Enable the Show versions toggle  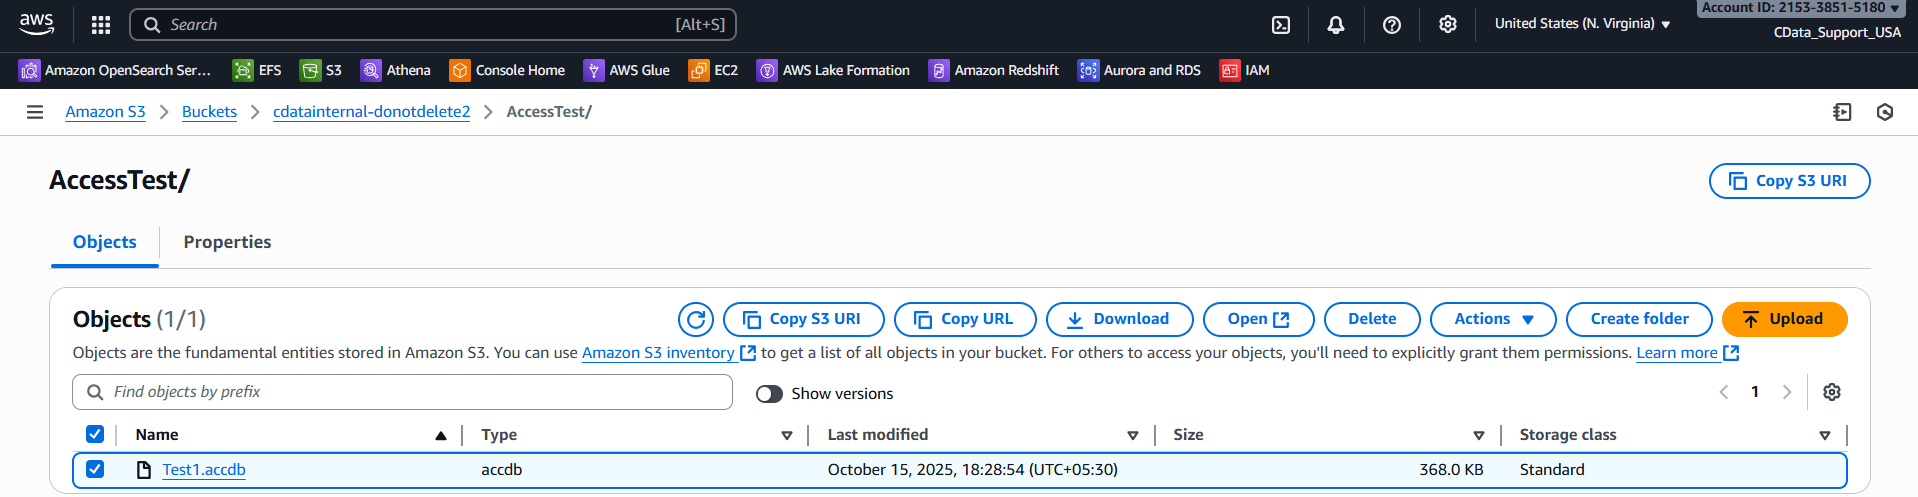point(769,394)
